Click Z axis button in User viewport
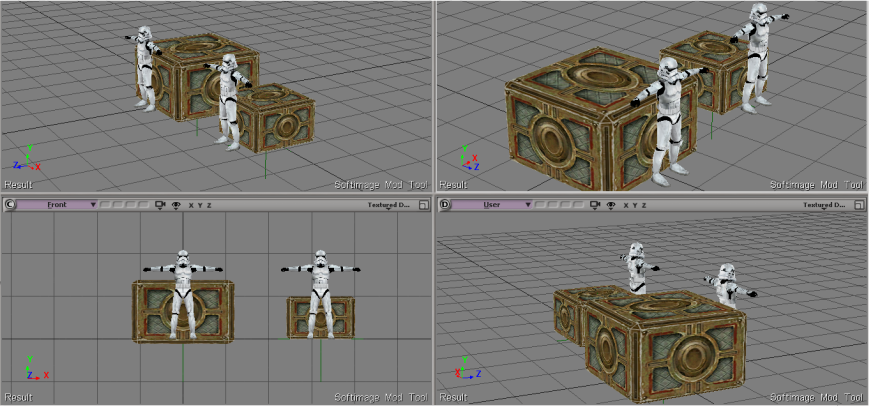 [x=644, y=205]
